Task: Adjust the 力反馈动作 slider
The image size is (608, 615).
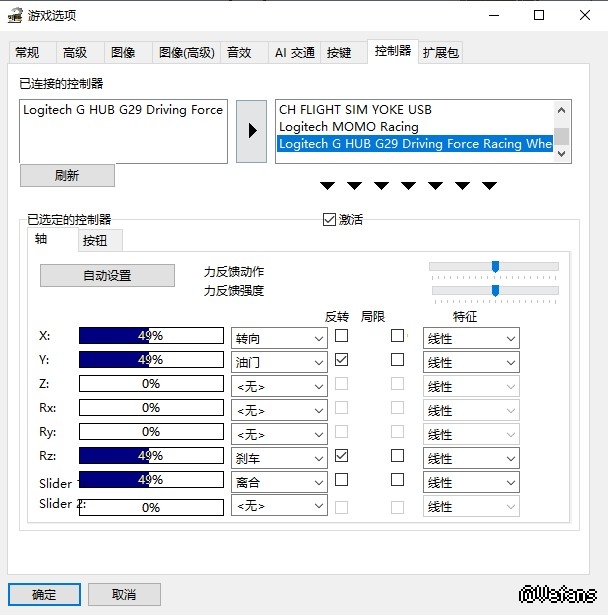Action: pos(494,267)
